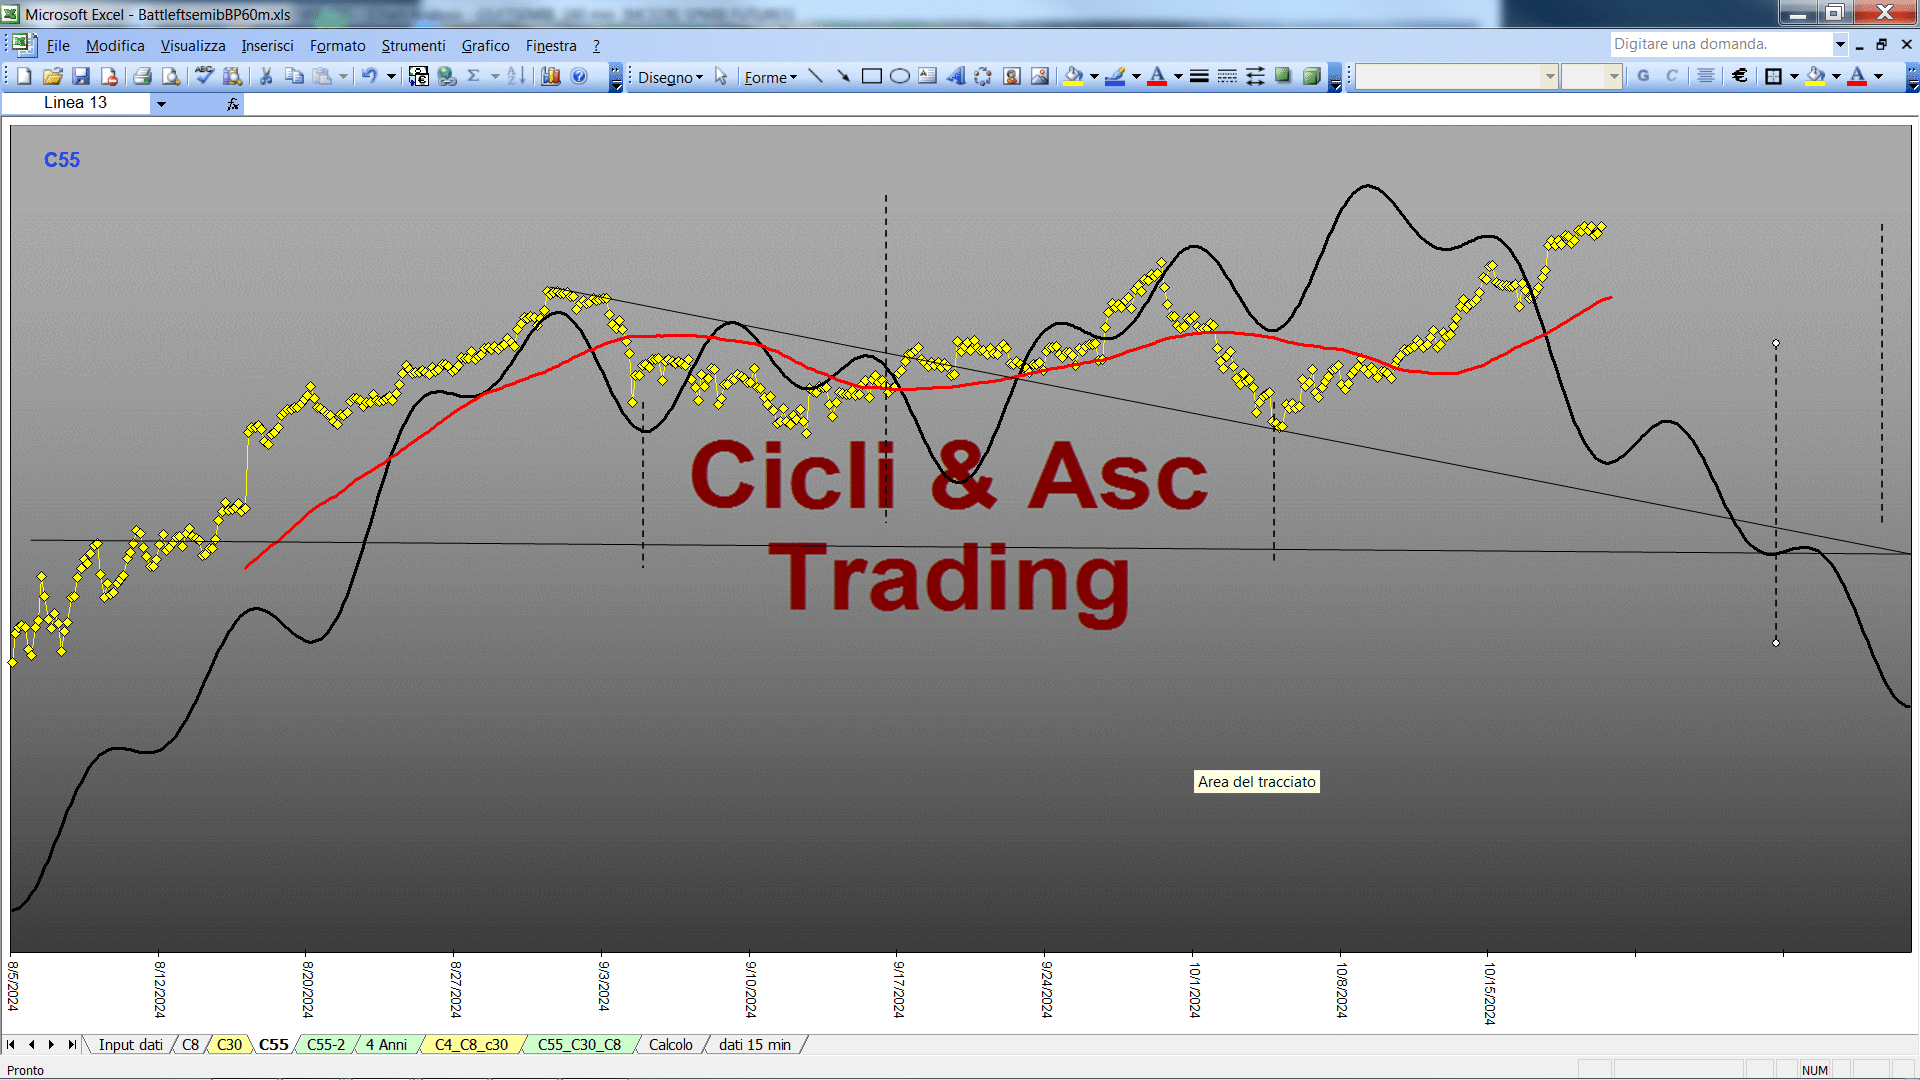Toggle Italic (C) formatting
This screenshot has height=1080, width=1920.
click(x=1671, y=76)
